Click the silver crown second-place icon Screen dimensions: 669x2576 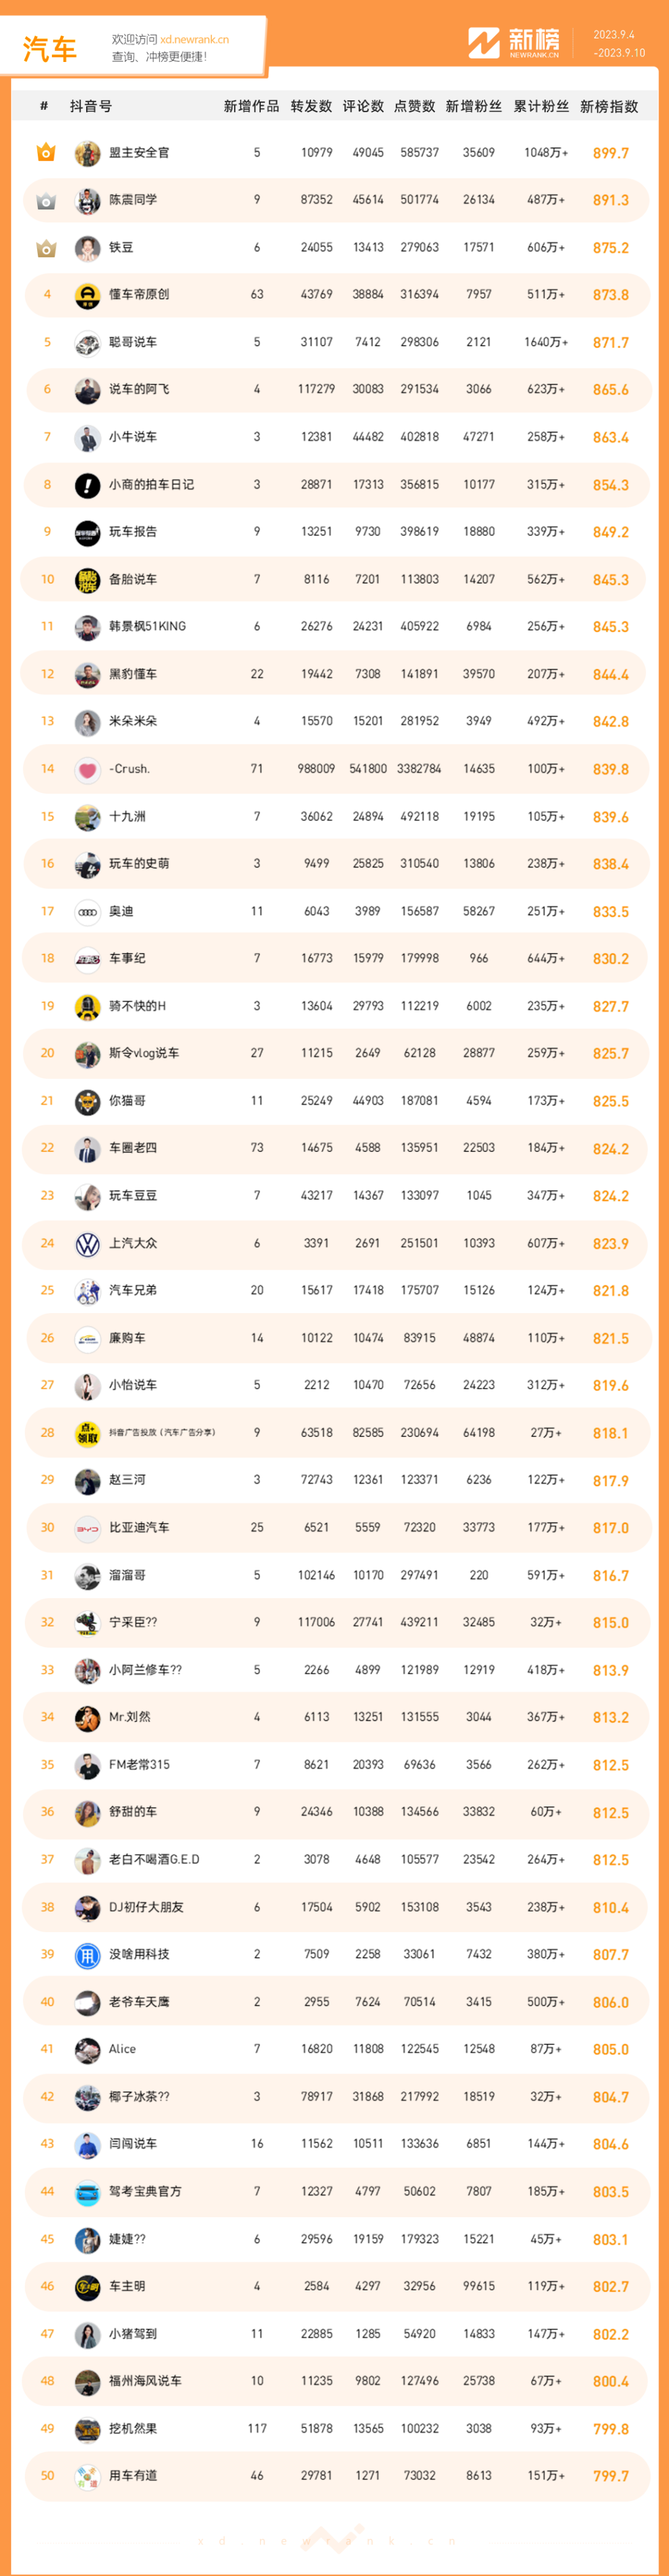click(46, 200)
